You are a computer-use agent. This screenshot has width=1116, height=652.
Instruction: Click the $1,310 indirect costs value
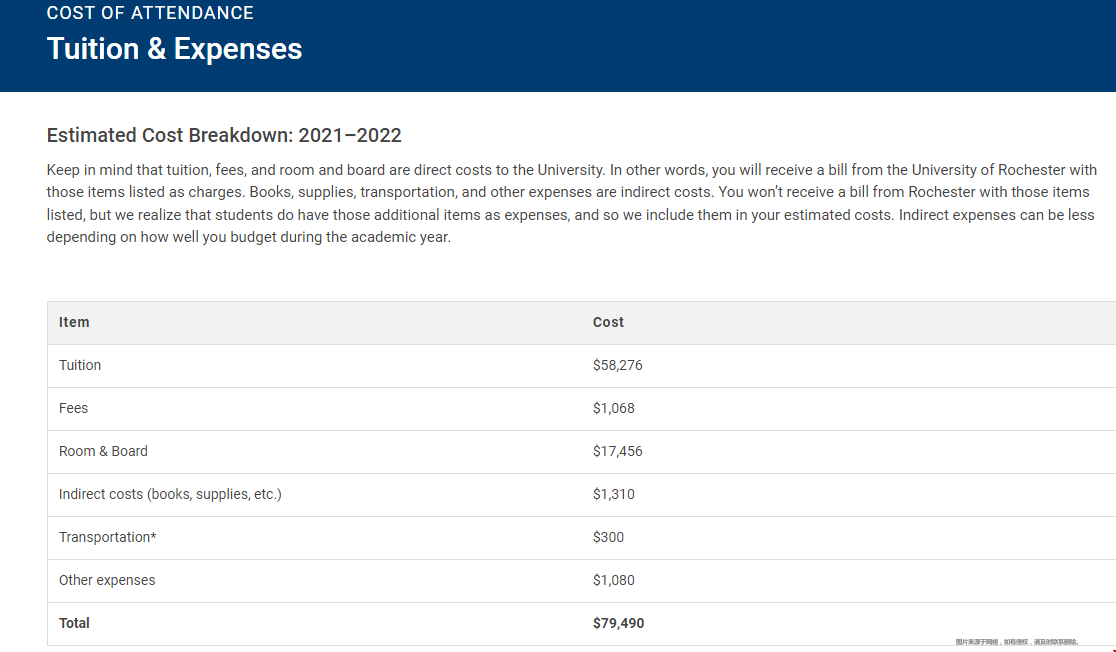[x=614, y=494]
